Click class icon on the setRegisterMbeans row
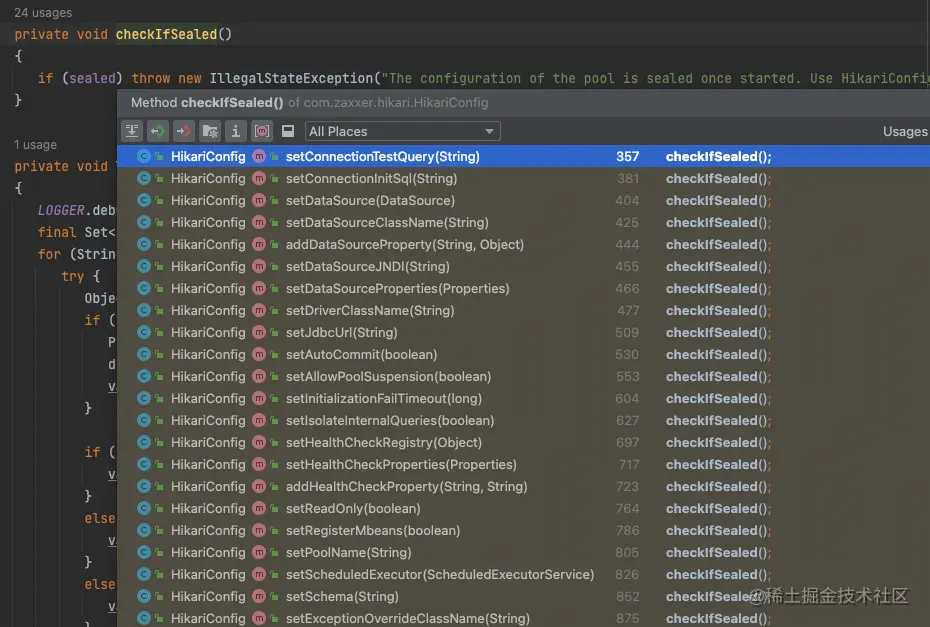Viewport: 930px width, 627px height. coord(144,530)
